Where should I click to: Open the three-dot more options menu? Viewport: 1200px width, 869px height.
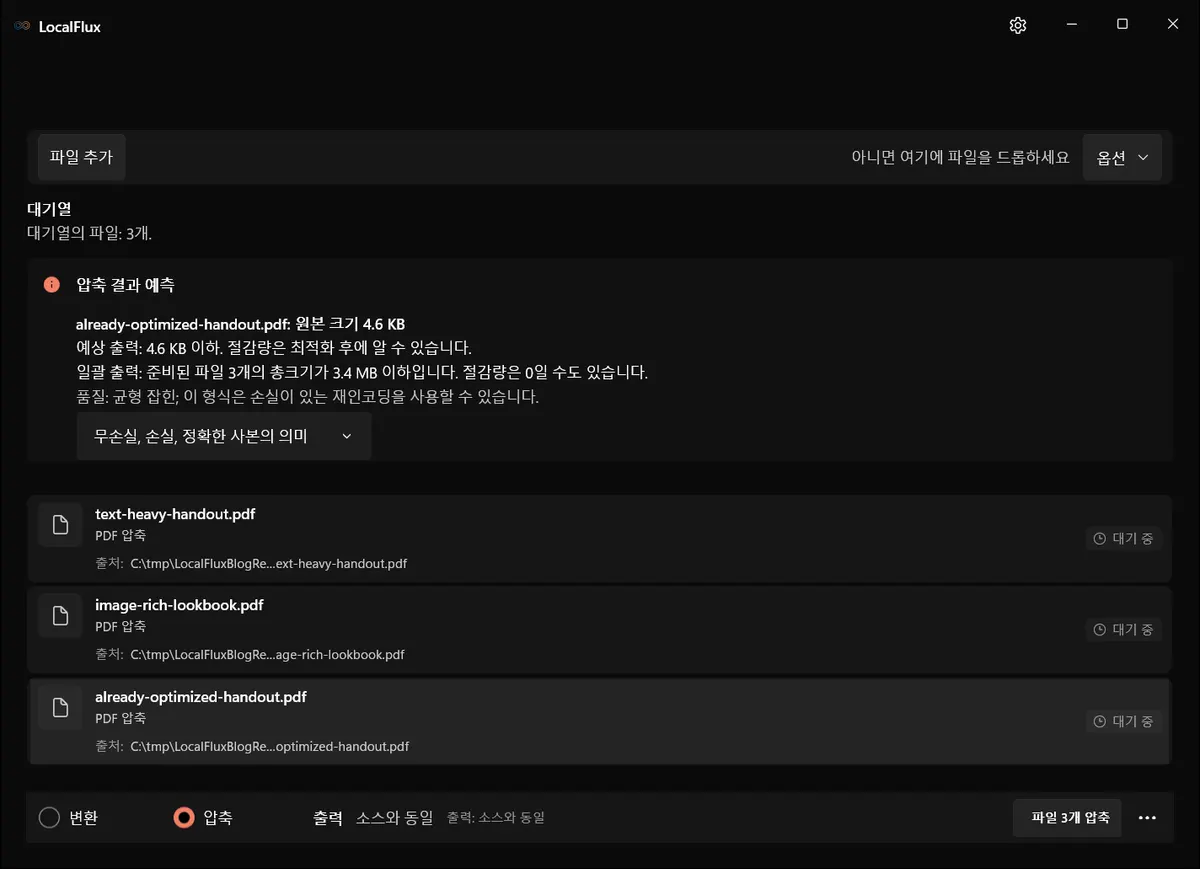[x=1147, y=818]
